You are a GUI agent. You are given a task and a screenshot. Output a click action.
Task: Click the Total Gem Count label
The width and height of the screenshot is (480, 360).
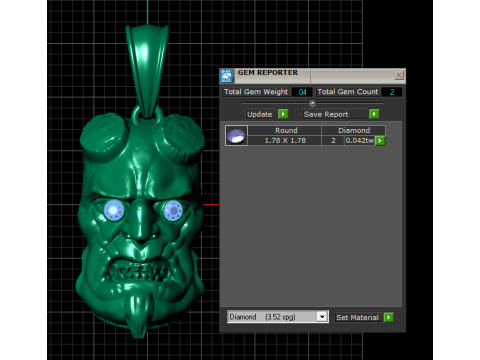click(x=348, y=92)
